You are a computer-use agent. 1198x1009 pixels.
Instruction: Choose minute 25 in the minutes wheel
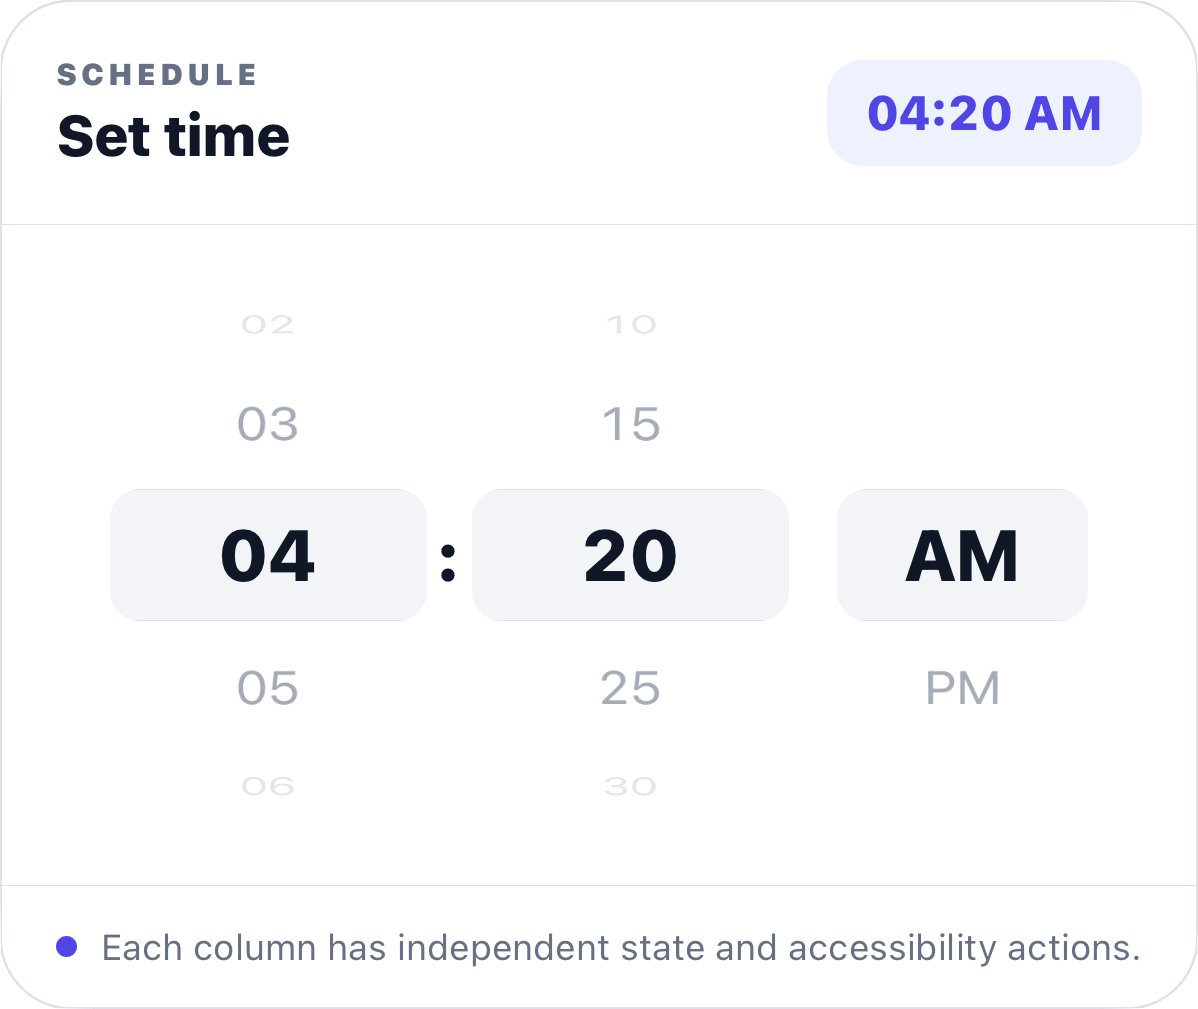(630, 688)
